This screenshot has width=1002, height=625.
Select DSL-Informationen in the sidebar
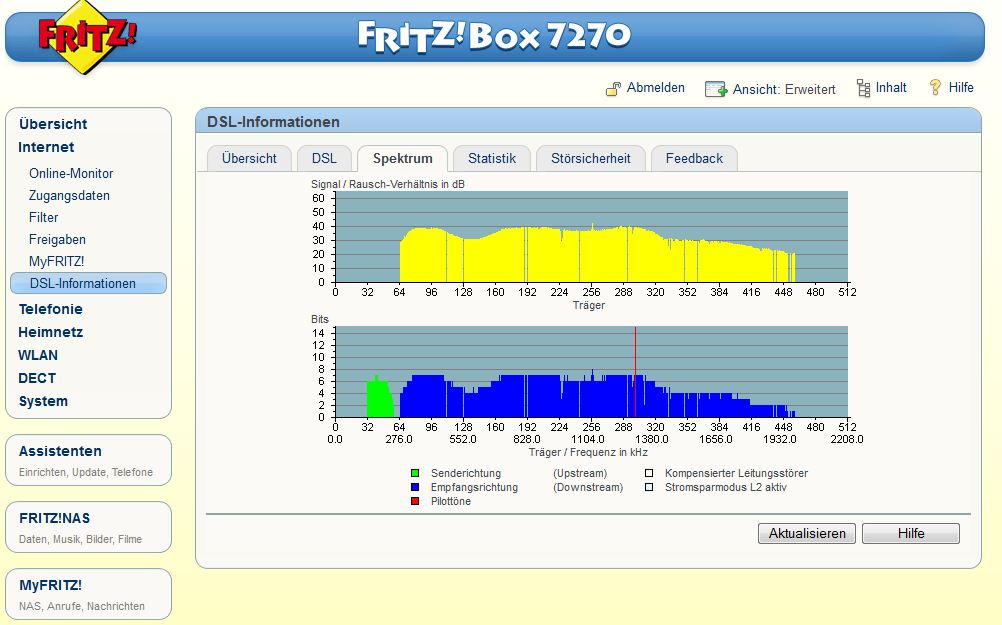click(88, 283)
